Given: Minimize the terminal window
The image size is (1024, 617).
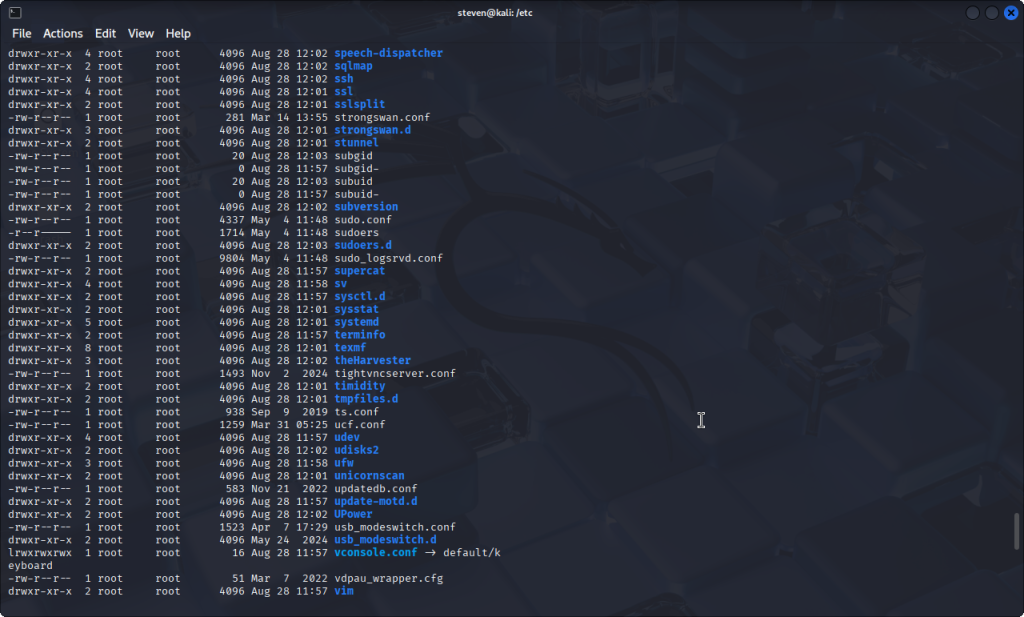Looking at the screenshot, I should [x=973, y=12].
